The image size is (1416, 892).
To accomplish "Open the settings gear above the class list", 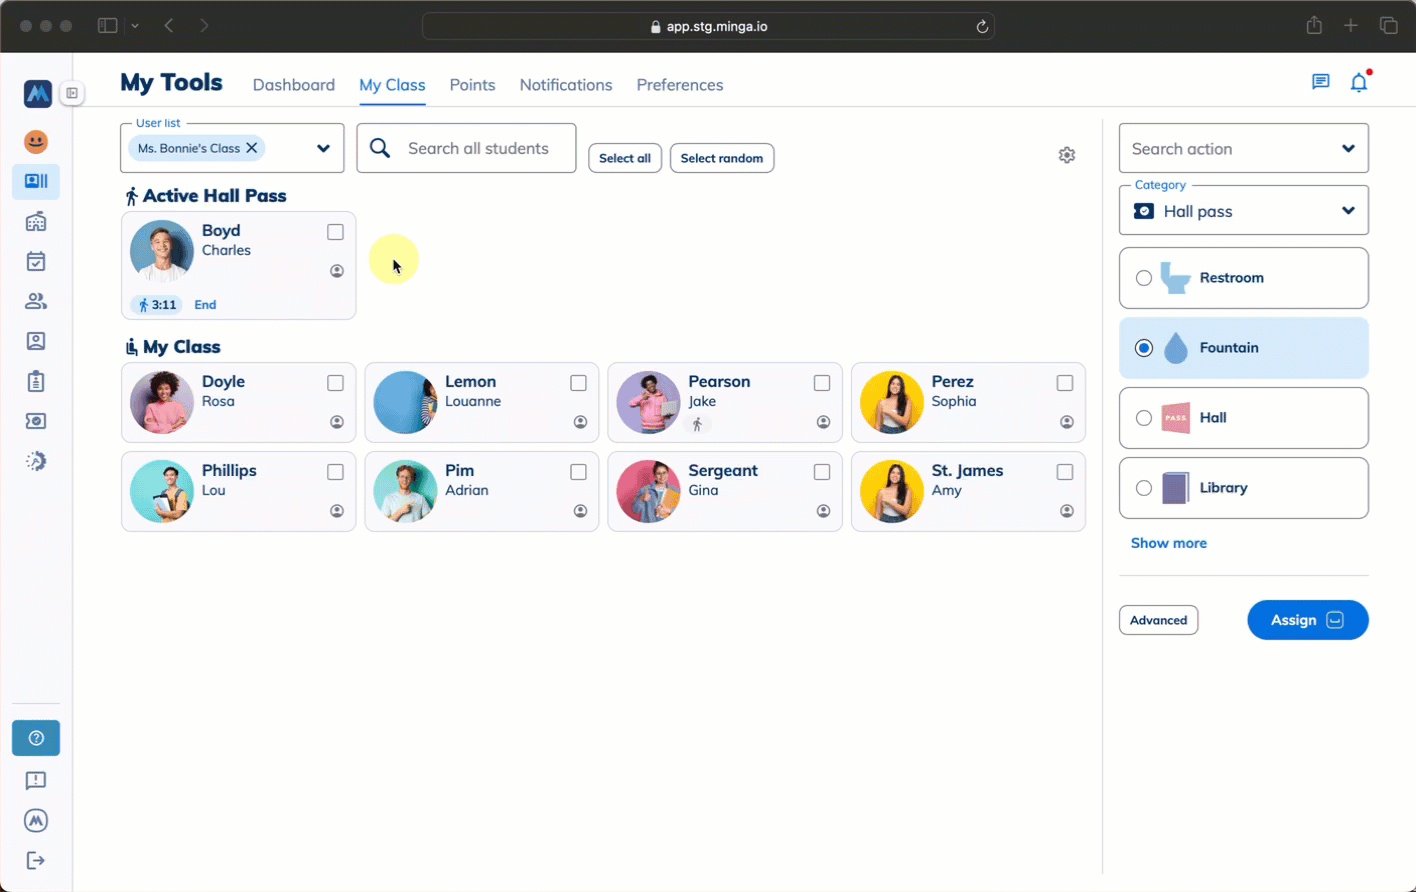I will (1067, 155).
